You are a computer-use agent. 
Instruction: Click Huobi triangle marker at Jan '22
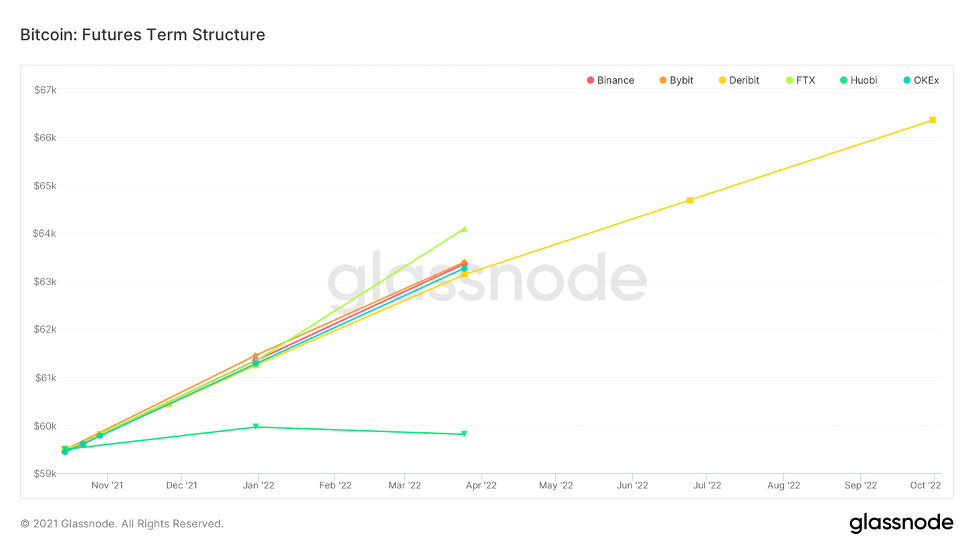coord(256,427)
